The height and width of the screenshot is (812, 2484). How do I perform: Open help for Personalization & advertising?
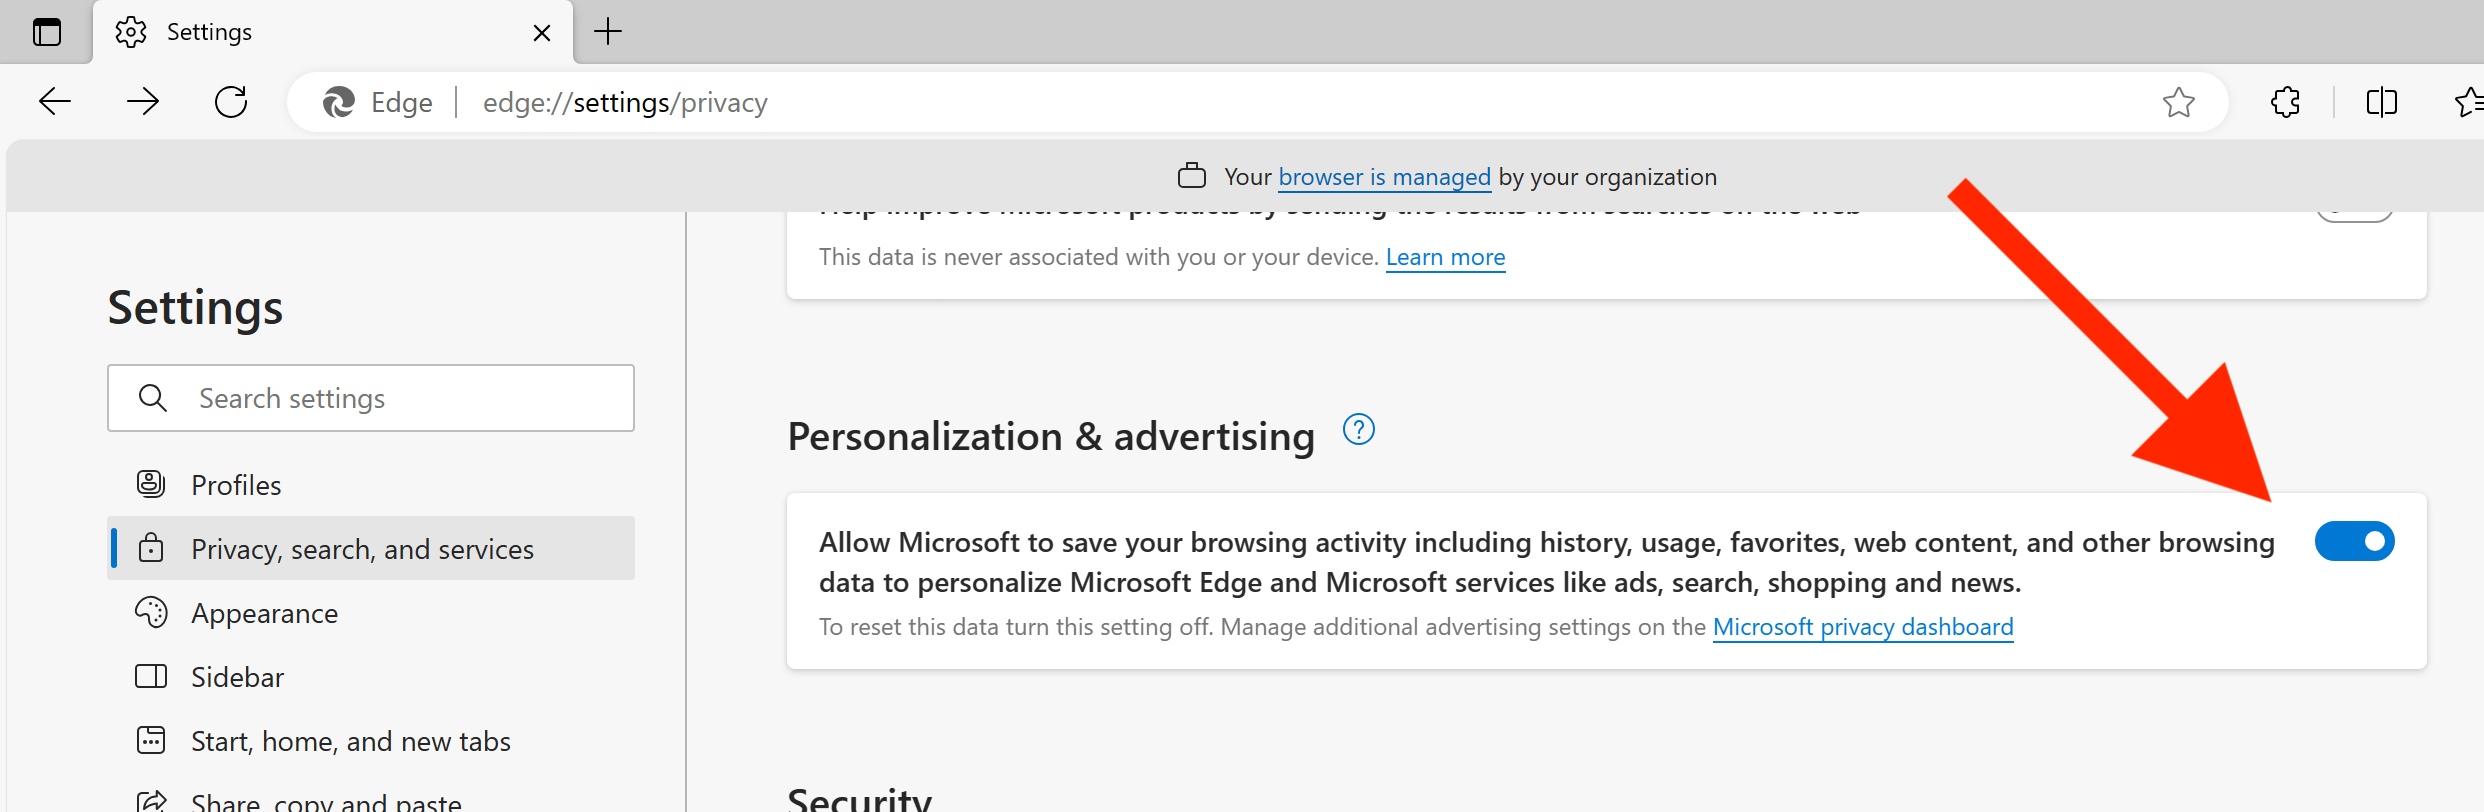tap(1359, 430)
